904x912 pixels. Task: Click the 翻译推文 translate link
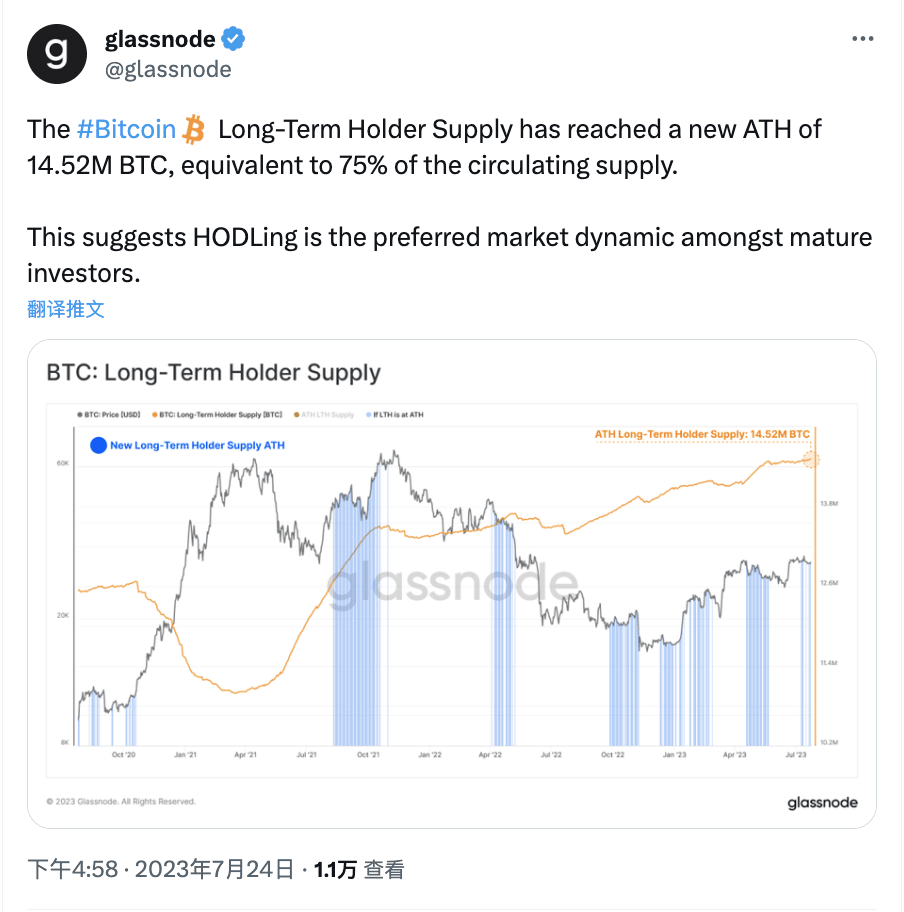pyautogui.click(x=64, y=309)
